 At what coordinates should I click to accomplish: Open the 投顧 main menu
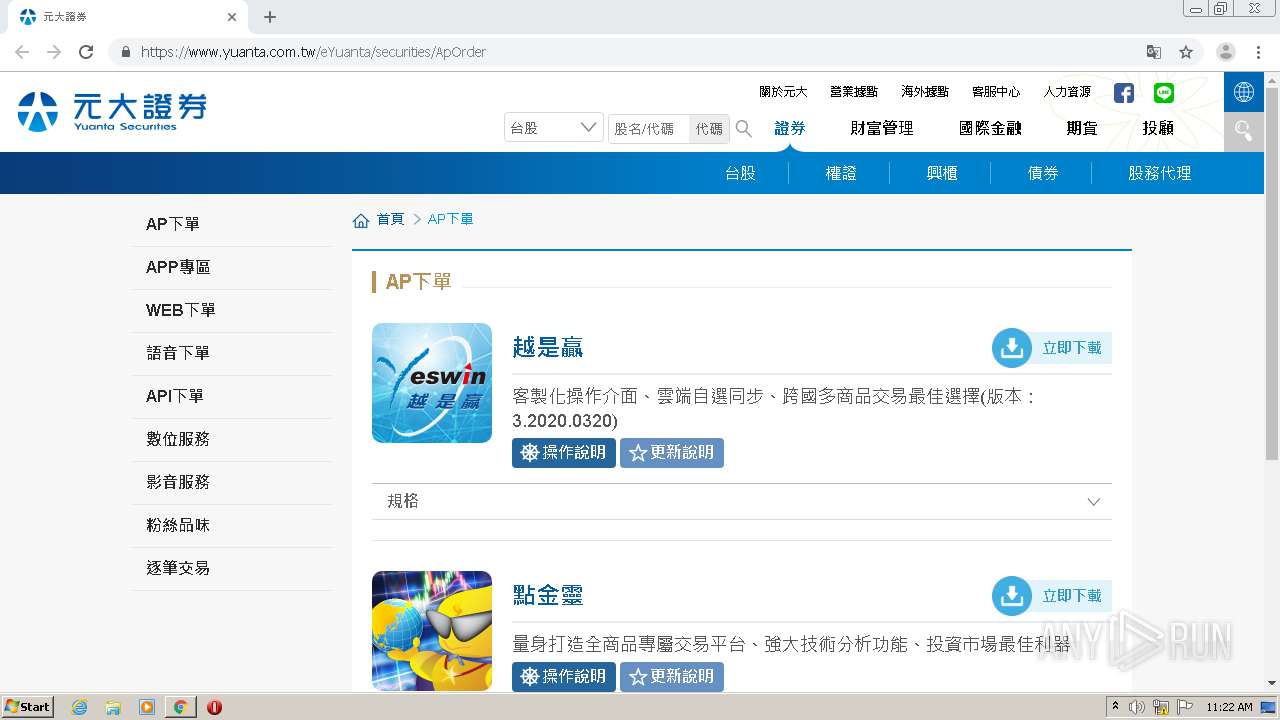tap(1158, 128)
